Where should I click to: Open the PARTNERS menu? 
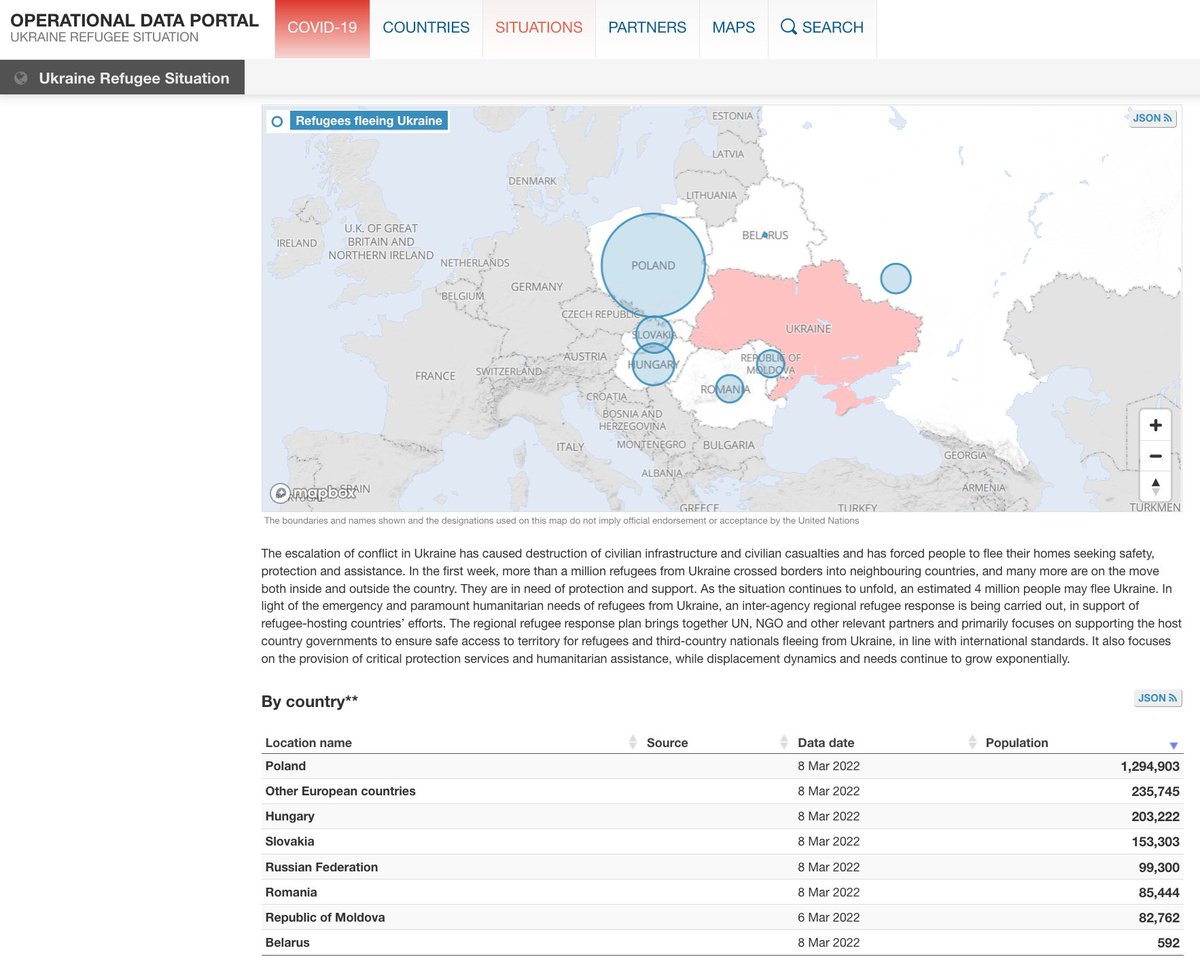click(x=647, y=28)
